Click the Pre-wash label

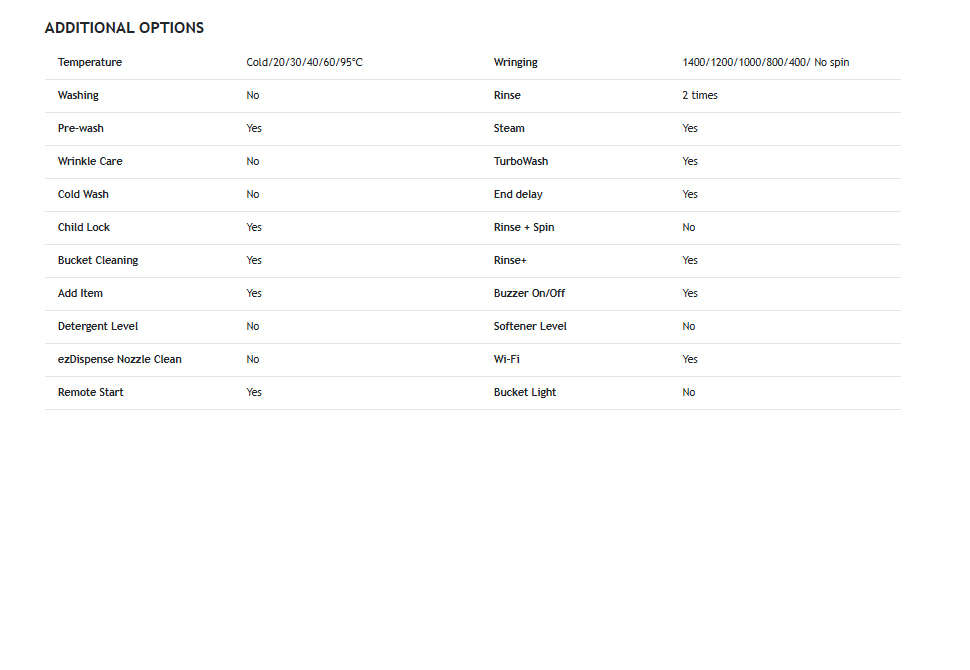(x=80, y=129)
